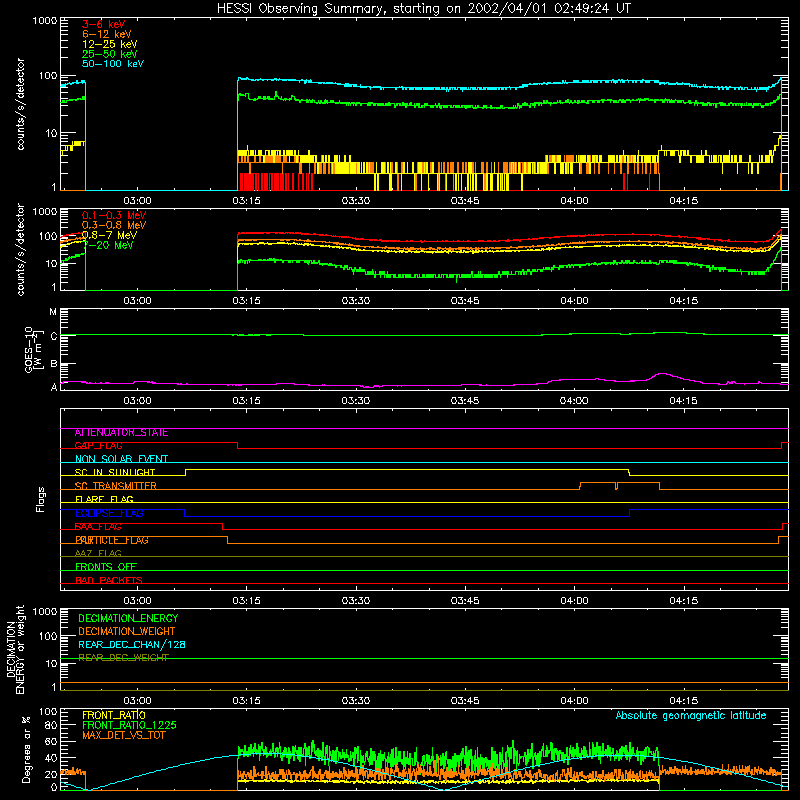
Task: Select the DECIMATION_ENERGY legend label
Action: click(x=128, y=618)
